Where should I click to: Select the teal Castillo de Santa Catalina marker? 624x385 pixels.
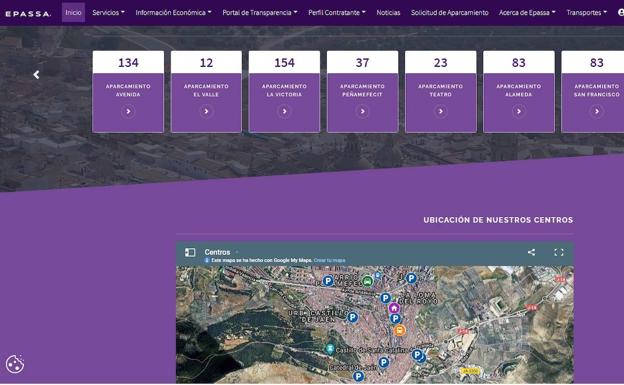click(330, 349)
